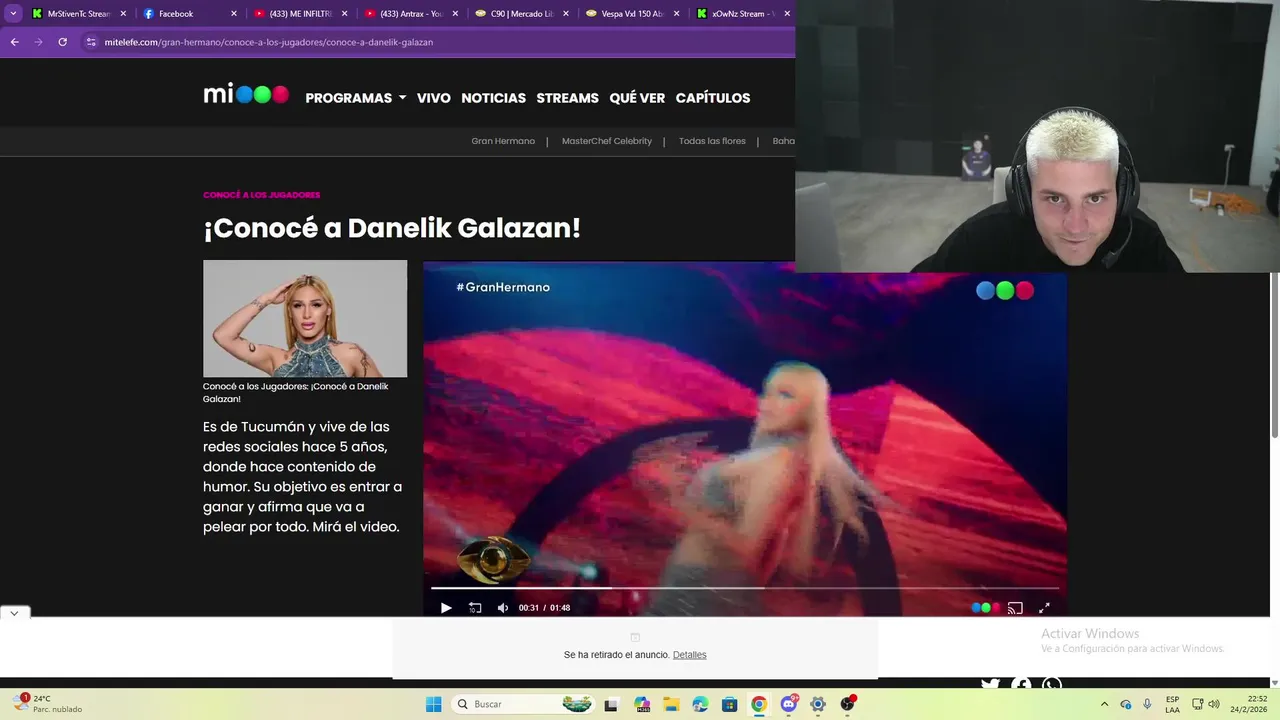Switch to the Facebook tab
1280x720 pixels.
tap(190, 14)
